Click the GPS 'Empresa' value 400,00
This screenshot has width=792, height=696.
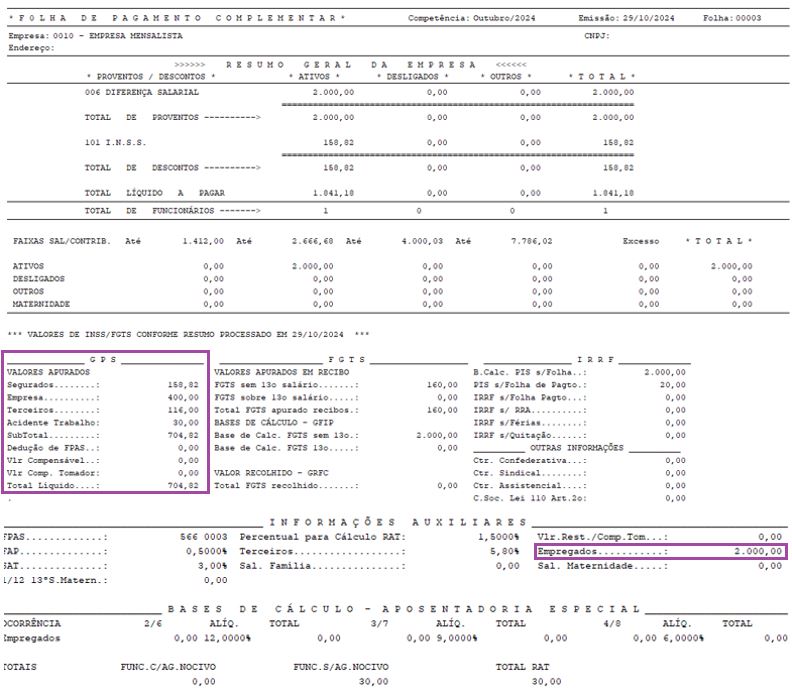[x=183, y=397]
